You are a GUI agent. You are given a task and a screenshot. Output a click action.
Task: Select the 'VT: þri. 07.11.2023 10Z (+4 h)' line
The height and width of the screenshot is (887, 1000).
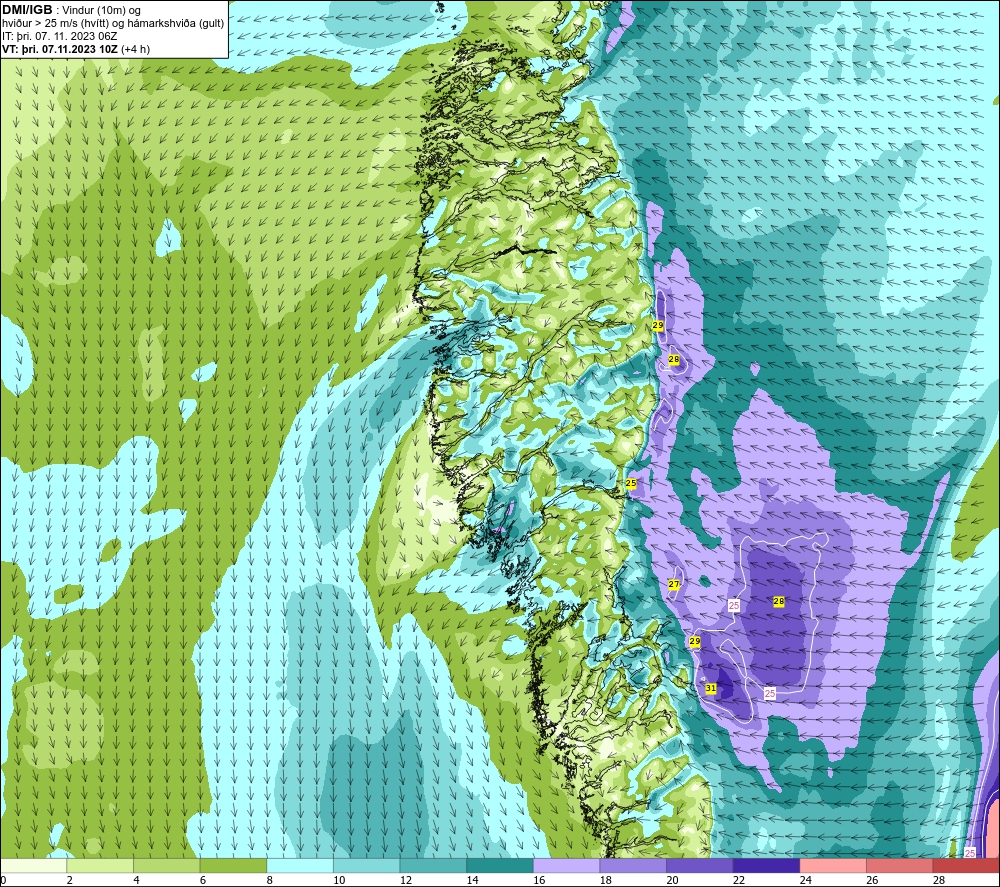(x=76, y=49)
